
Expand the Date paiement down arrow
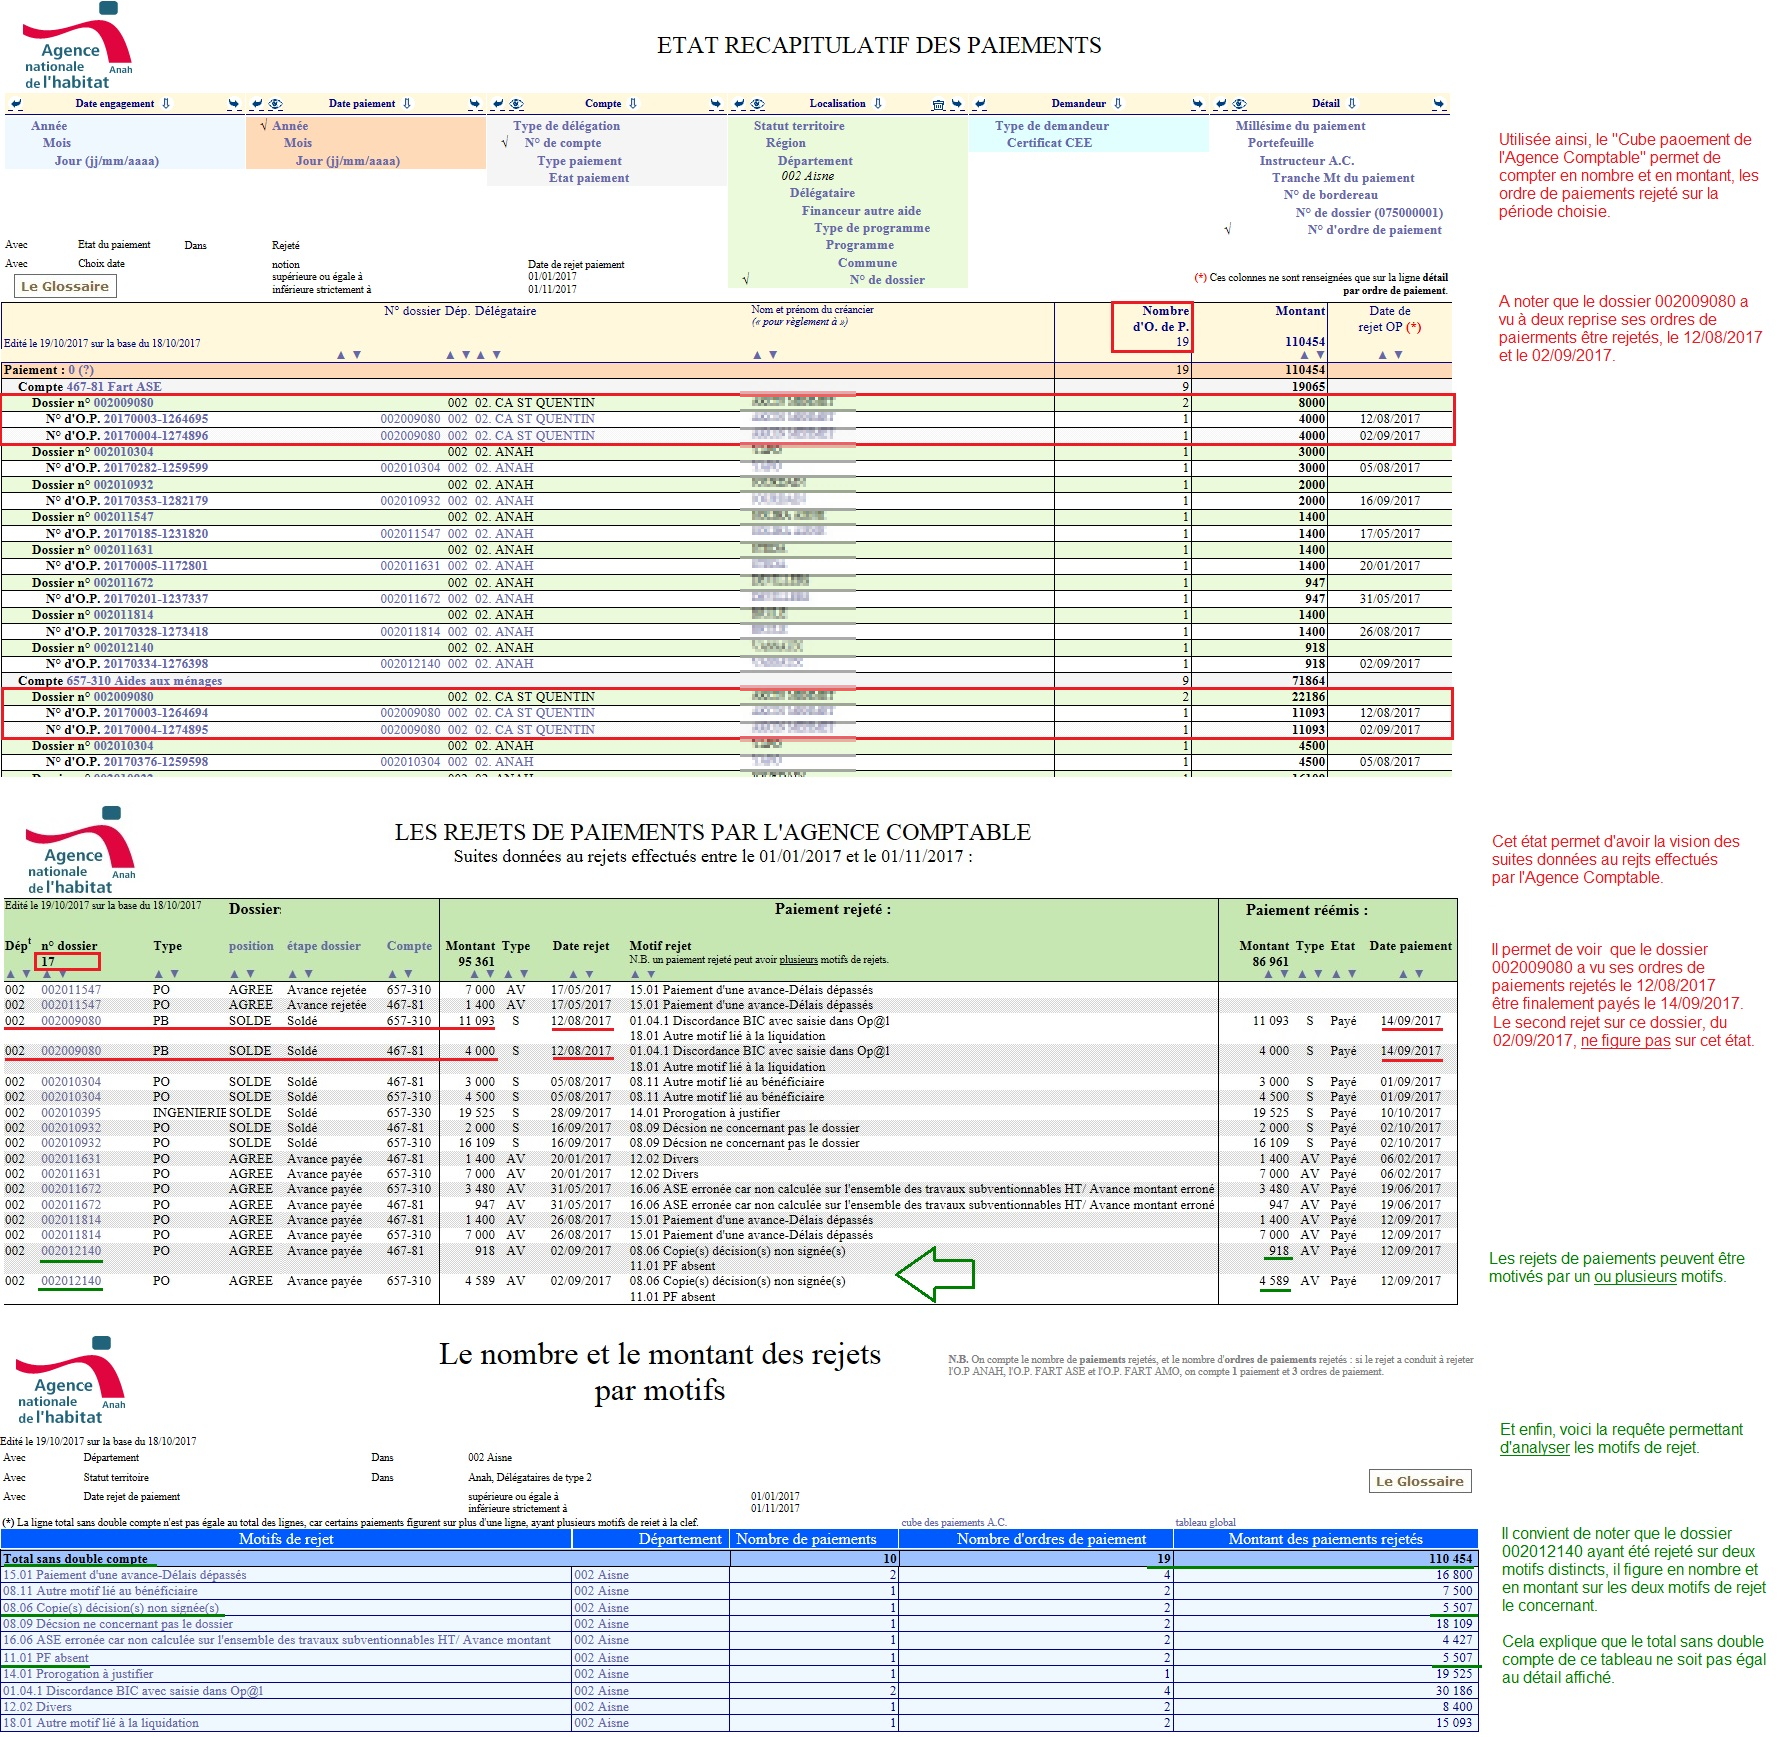pos(407,104)
